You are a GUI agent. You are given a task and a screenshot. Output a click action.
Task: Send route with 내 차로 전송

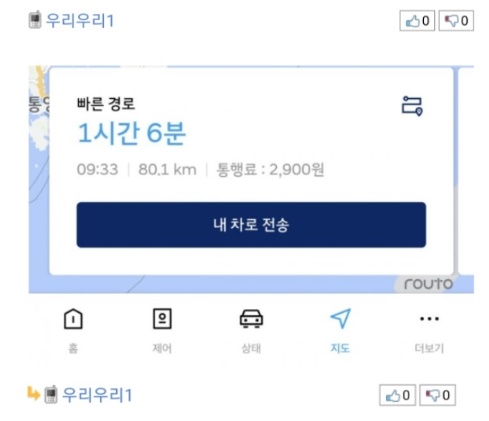[x=251, y=225]
